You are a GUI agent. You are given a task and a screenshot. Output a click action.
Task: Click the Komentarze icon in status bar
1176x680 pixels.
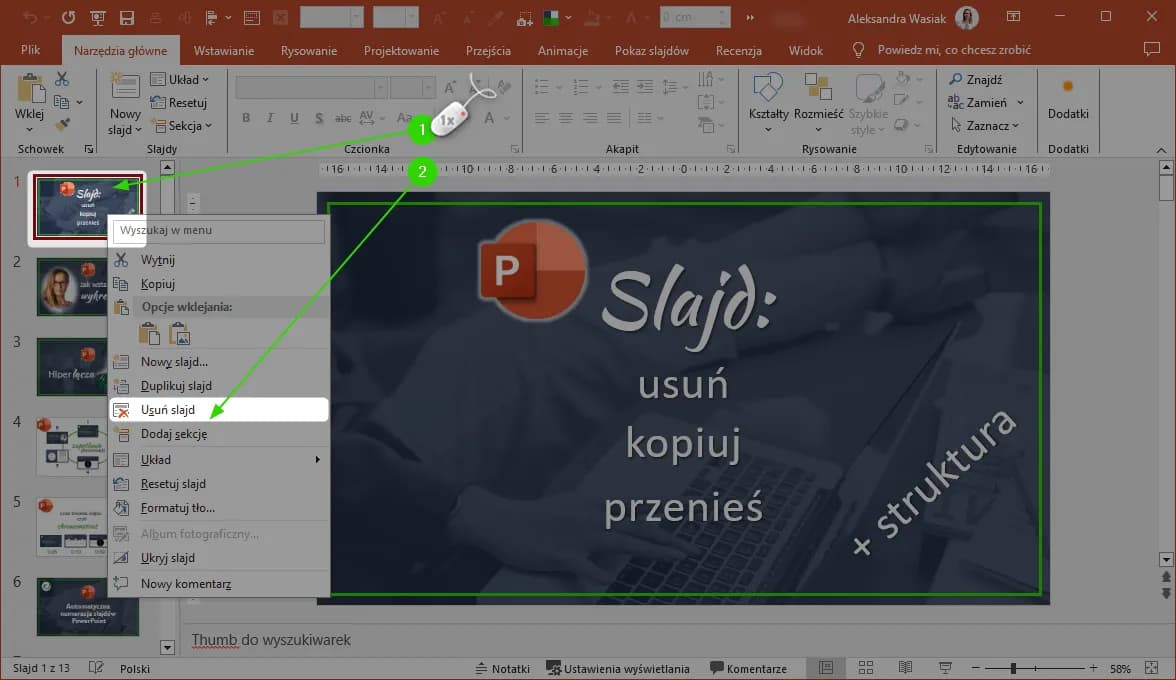tap(716, 668)
